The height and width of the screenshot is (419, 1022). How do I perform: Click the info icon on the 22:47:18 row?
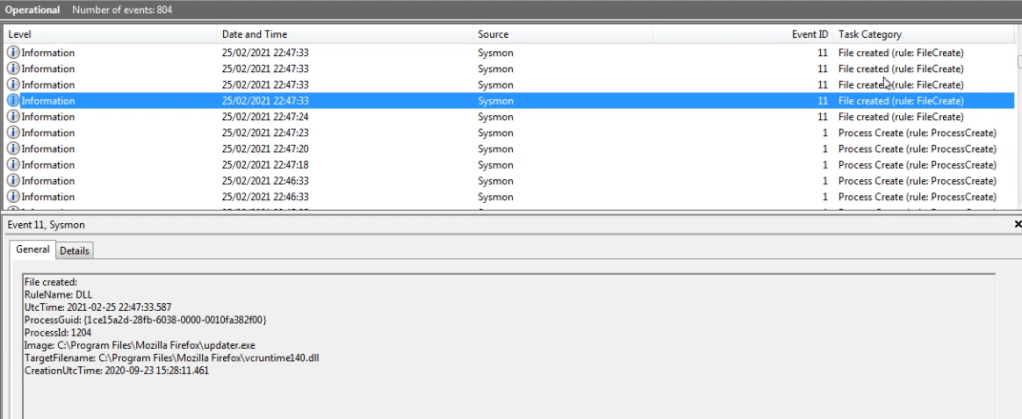(14, 165)
